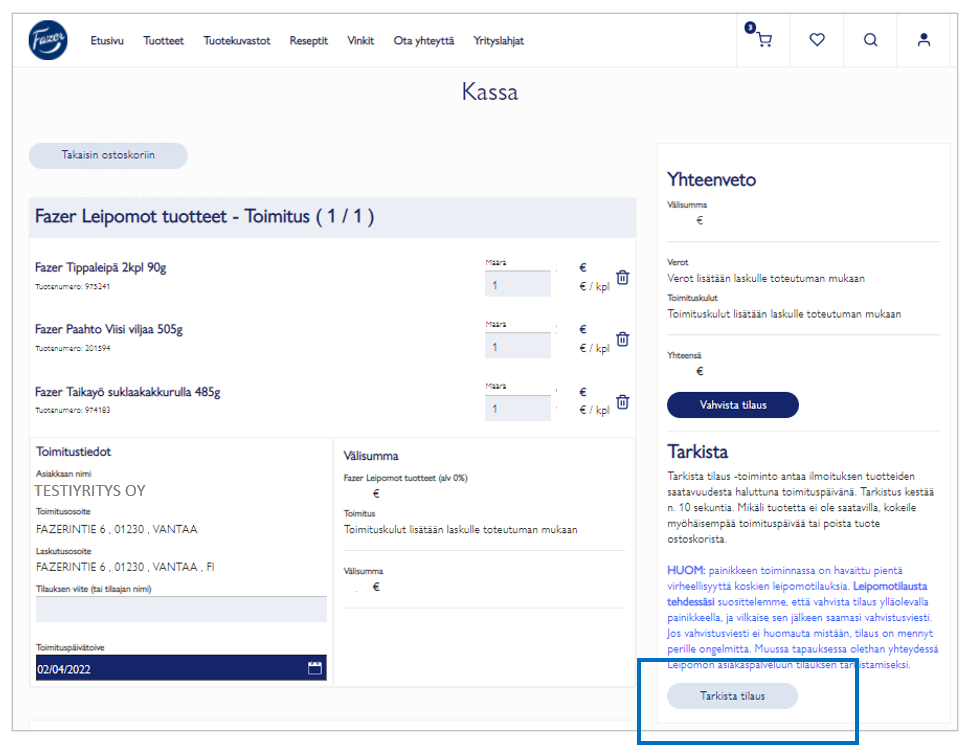The height and width of the screenshot is (753, 973).
Task: Open the Tuotteet menu
Action: (163, 41)
